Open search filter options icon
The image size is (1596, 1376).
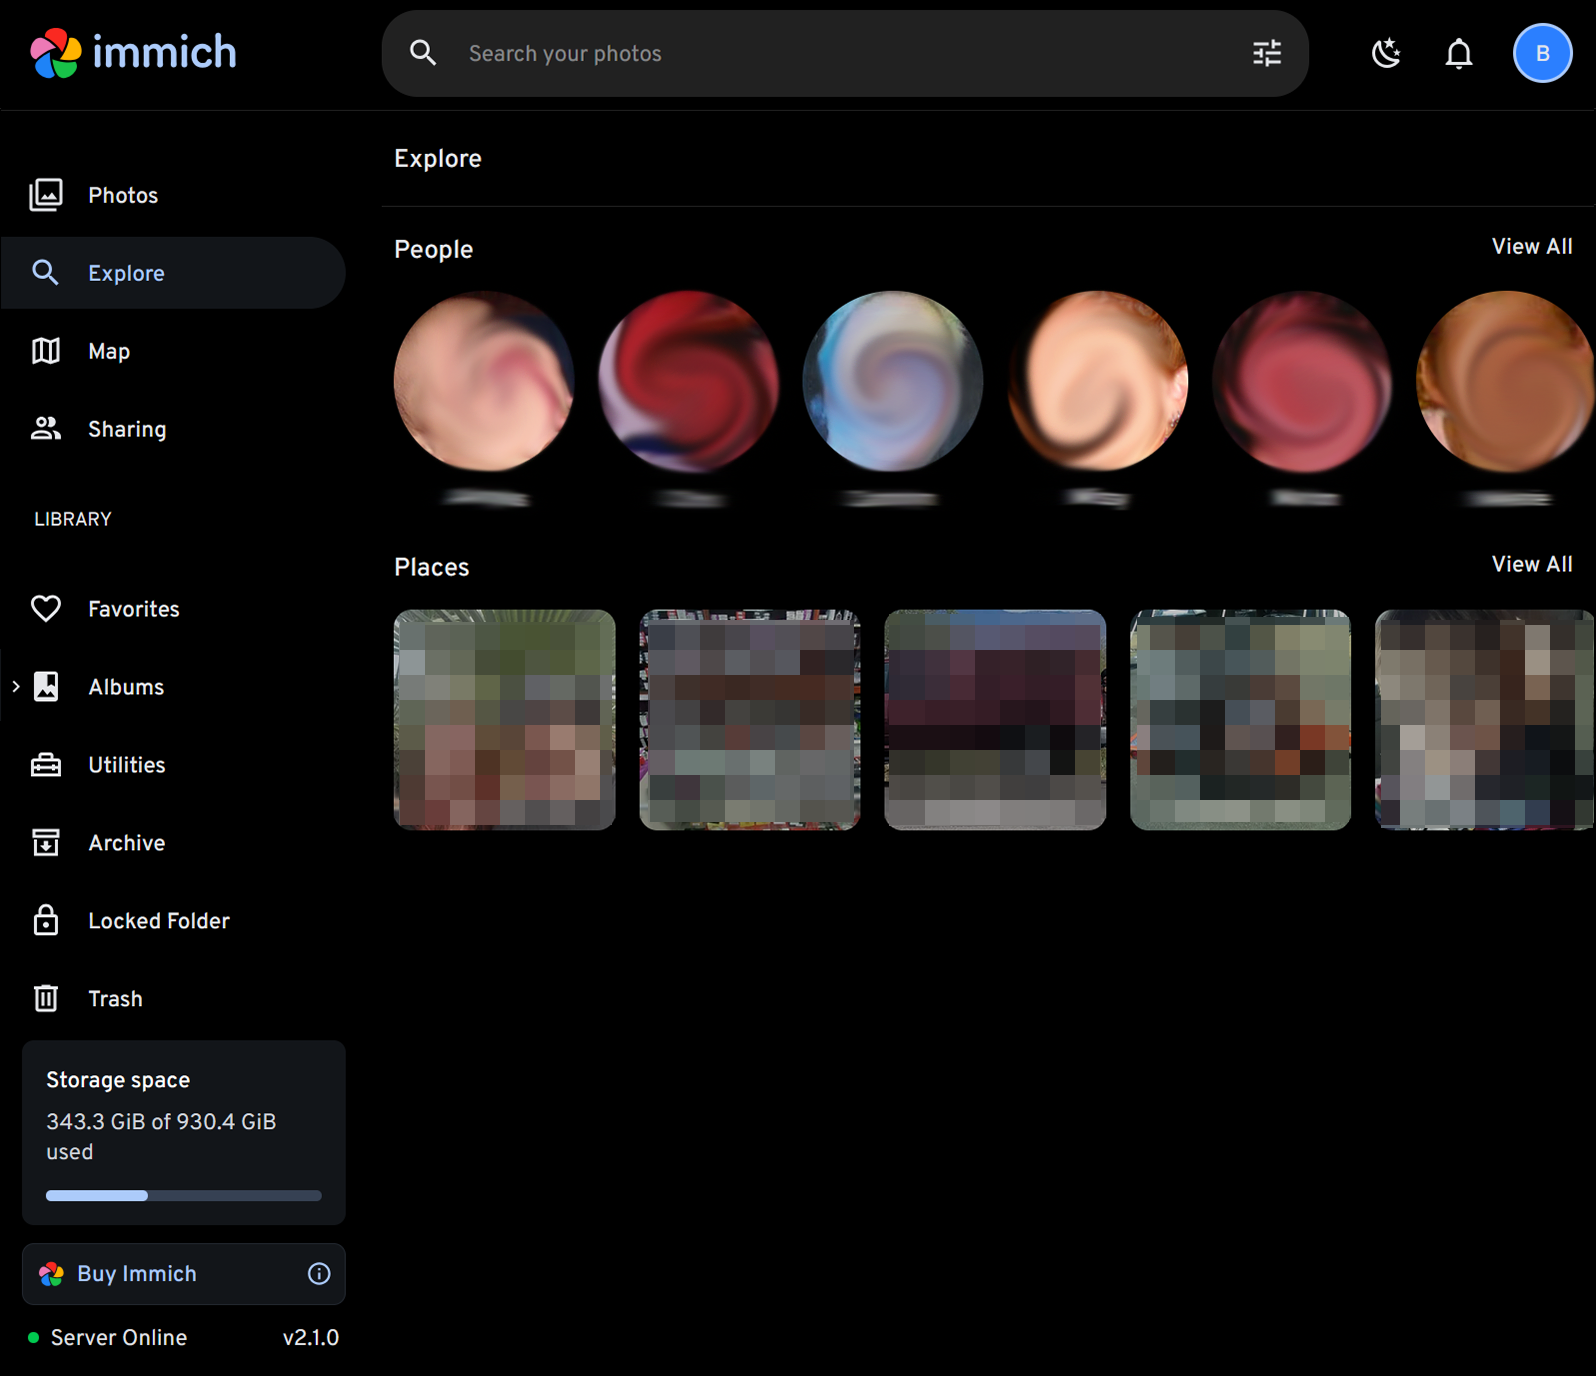coord(1267,53)
